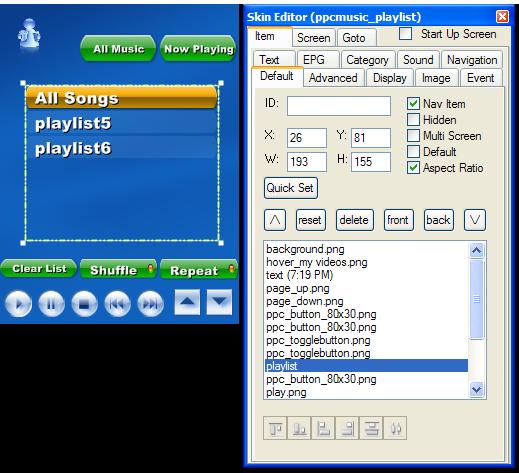The width and height of the screenshot is (519, 473).
Task: Close the Skin Editor window
Action: [502, 16]
